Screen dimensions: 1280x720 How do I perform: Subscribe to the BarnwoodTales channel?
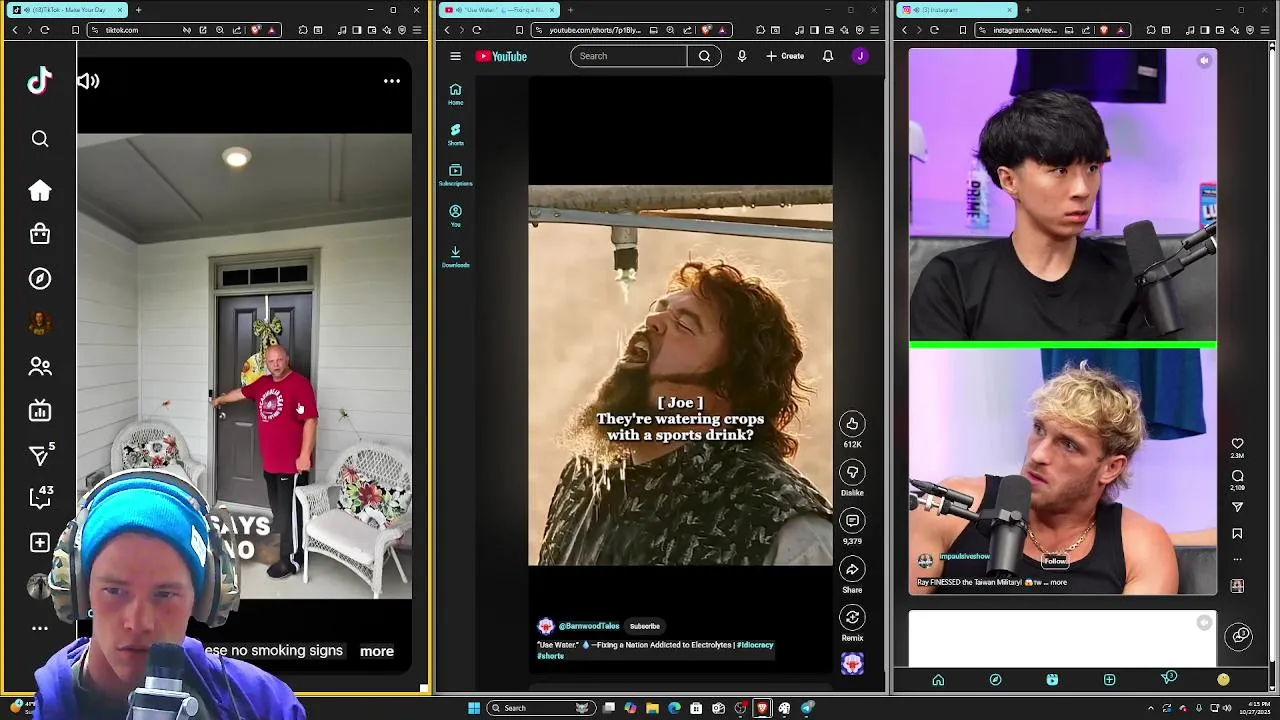[645, 626]
